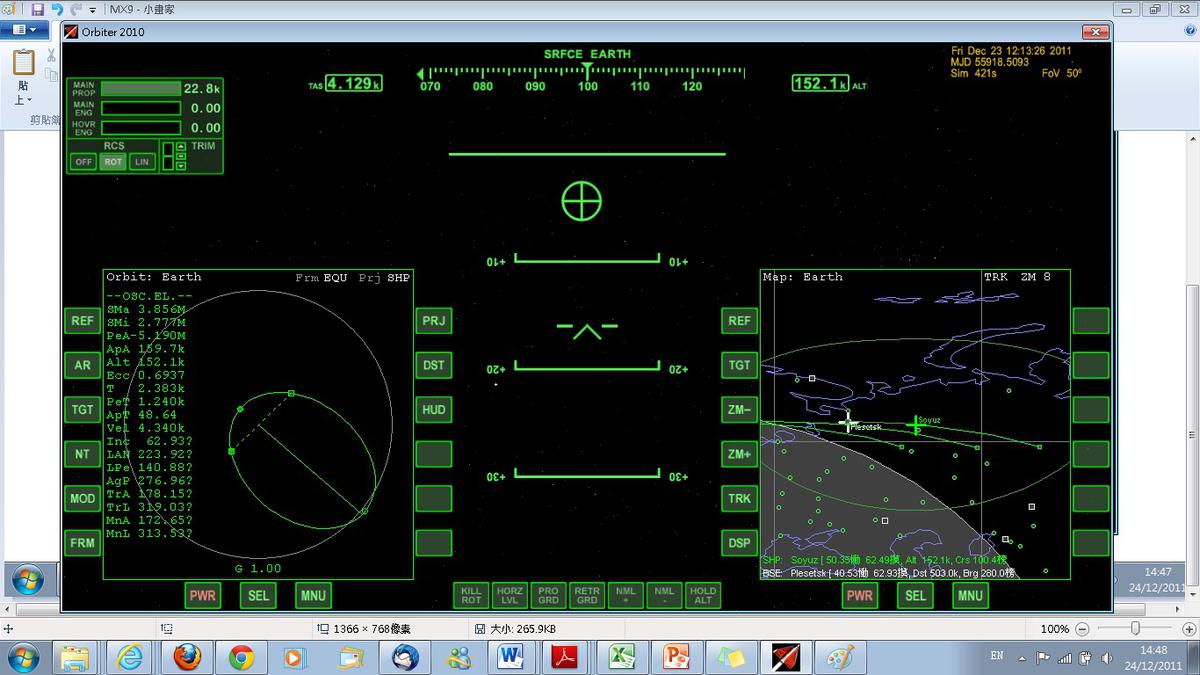Click the Plesetsk base marker on the map
Viewport: 1200px width, 675px height.
click(x=847, y=422)
